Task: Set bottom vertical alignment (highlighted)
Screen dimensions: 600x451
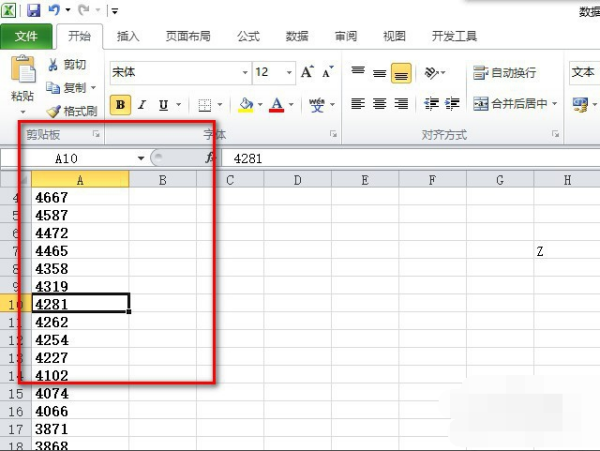Action: [x=401, y=73]
